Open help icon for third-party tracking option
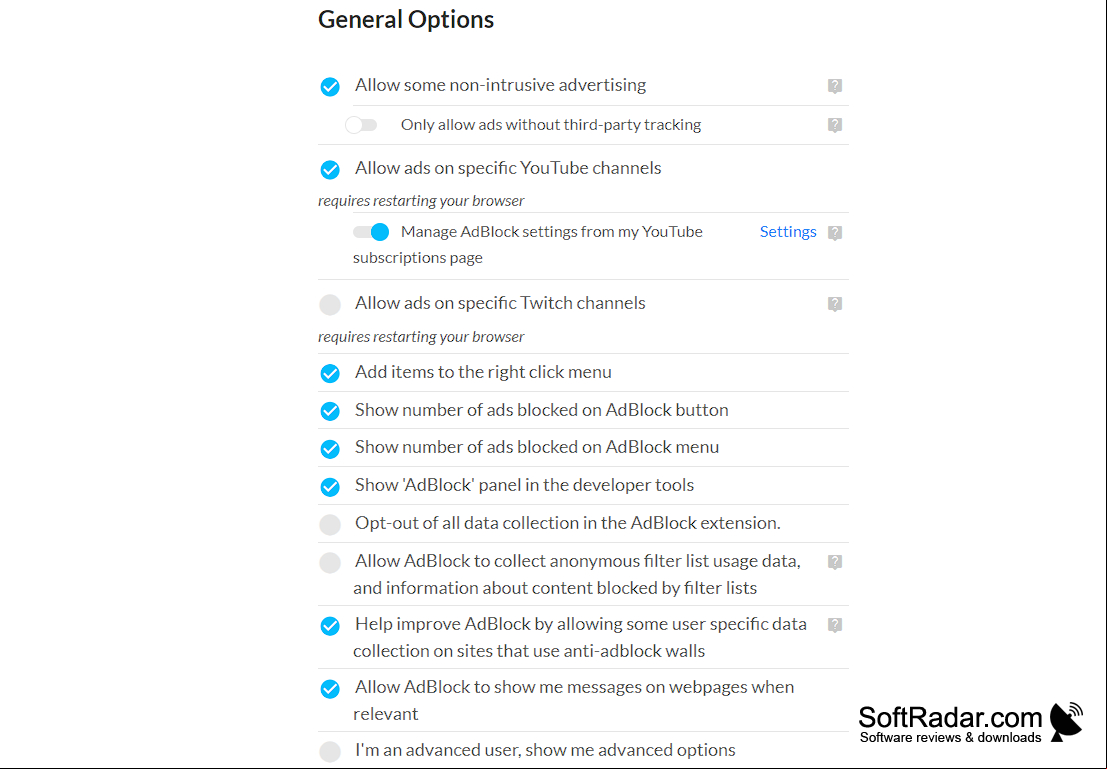This screenshot has height=769, width=1107. click(x=834, y=125)
